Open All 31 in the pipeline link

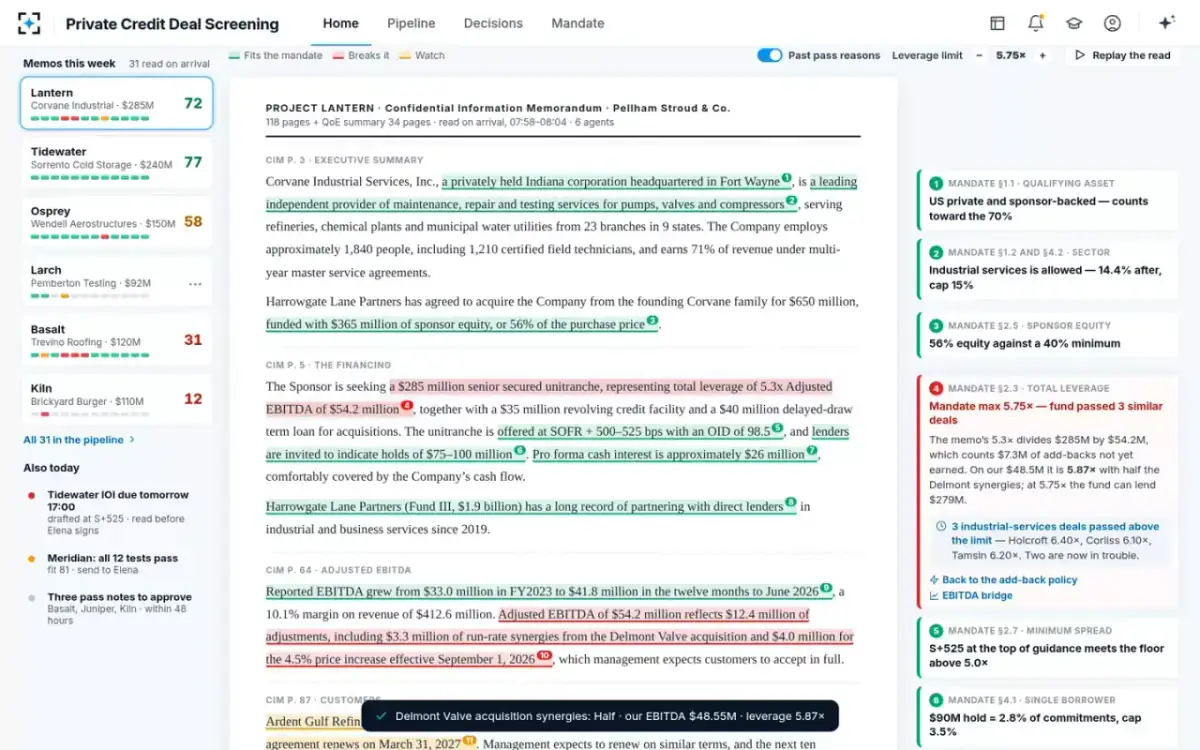click(x=79, y=439)
